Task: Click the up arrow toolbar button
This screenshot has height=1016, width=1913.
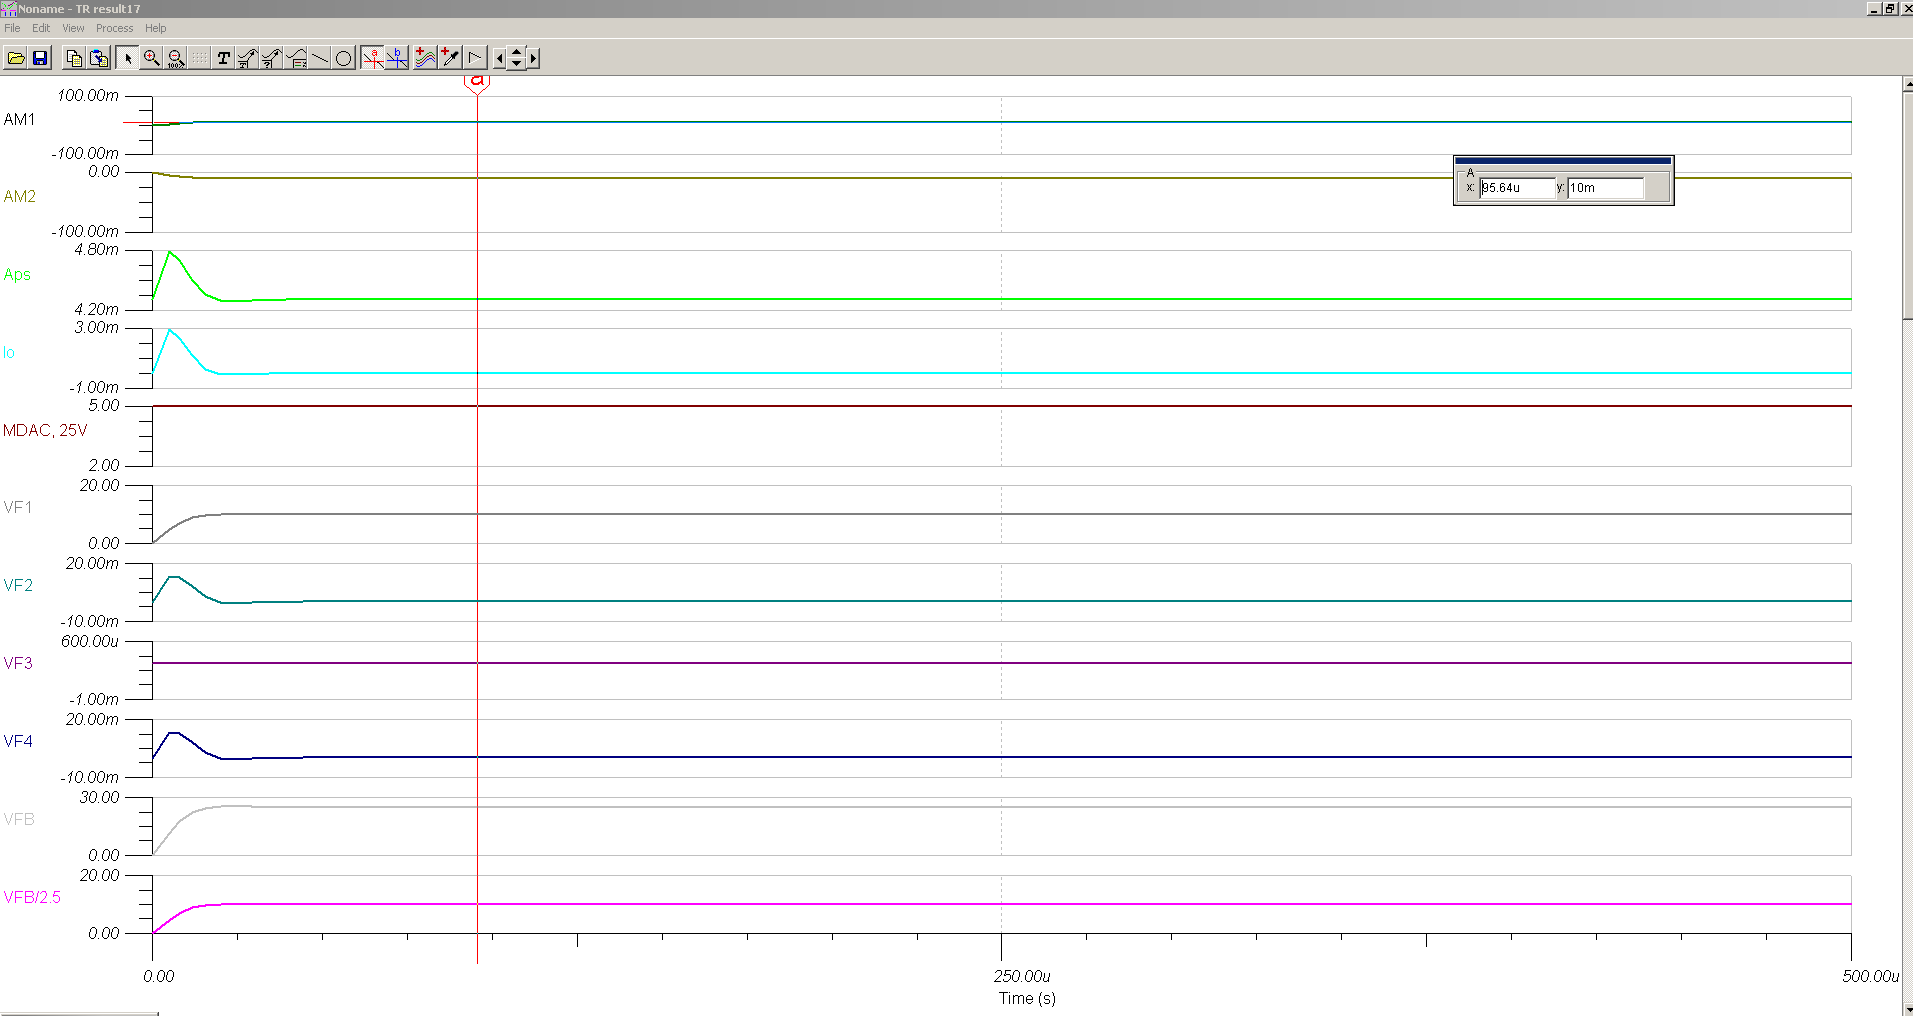Action: pyautogui.click(x=516, y=53)
